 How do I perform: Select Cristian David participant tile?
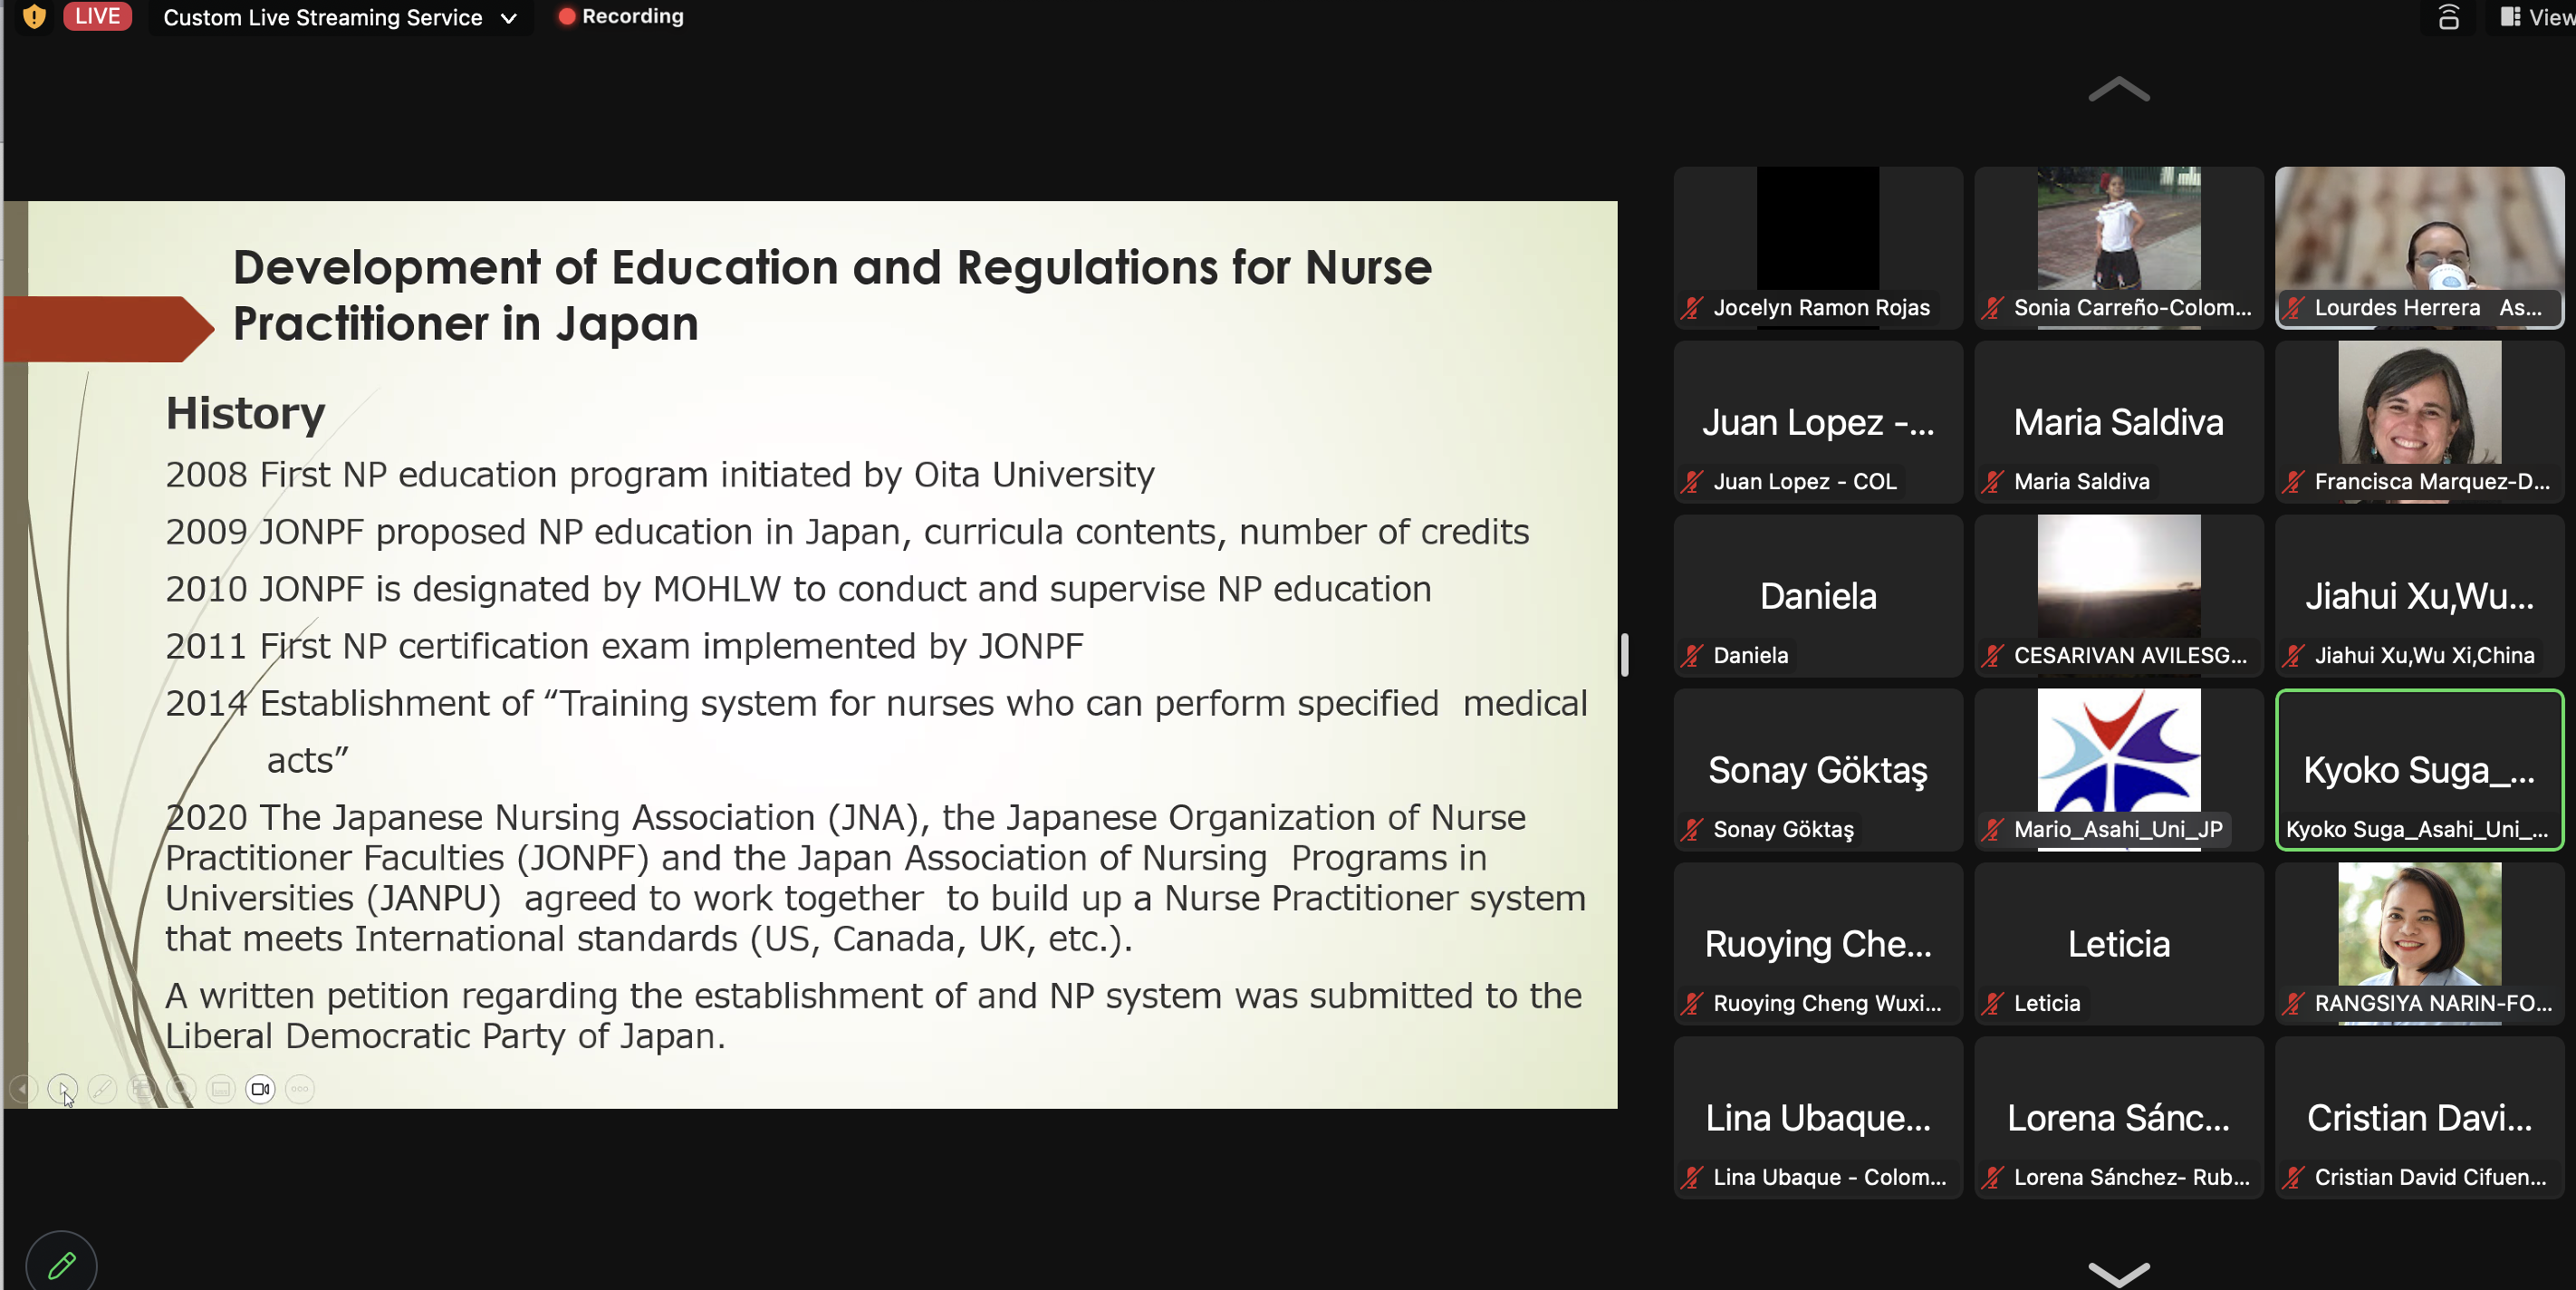(x=2419, y=1117)
